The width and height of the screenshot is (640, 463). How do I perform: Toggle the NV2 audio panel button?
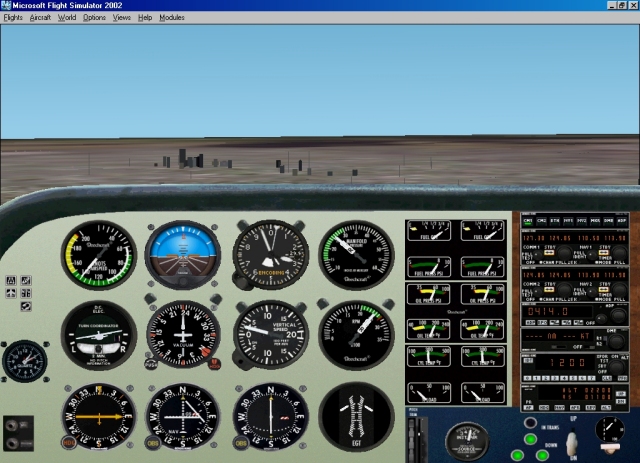pos(582,221)
